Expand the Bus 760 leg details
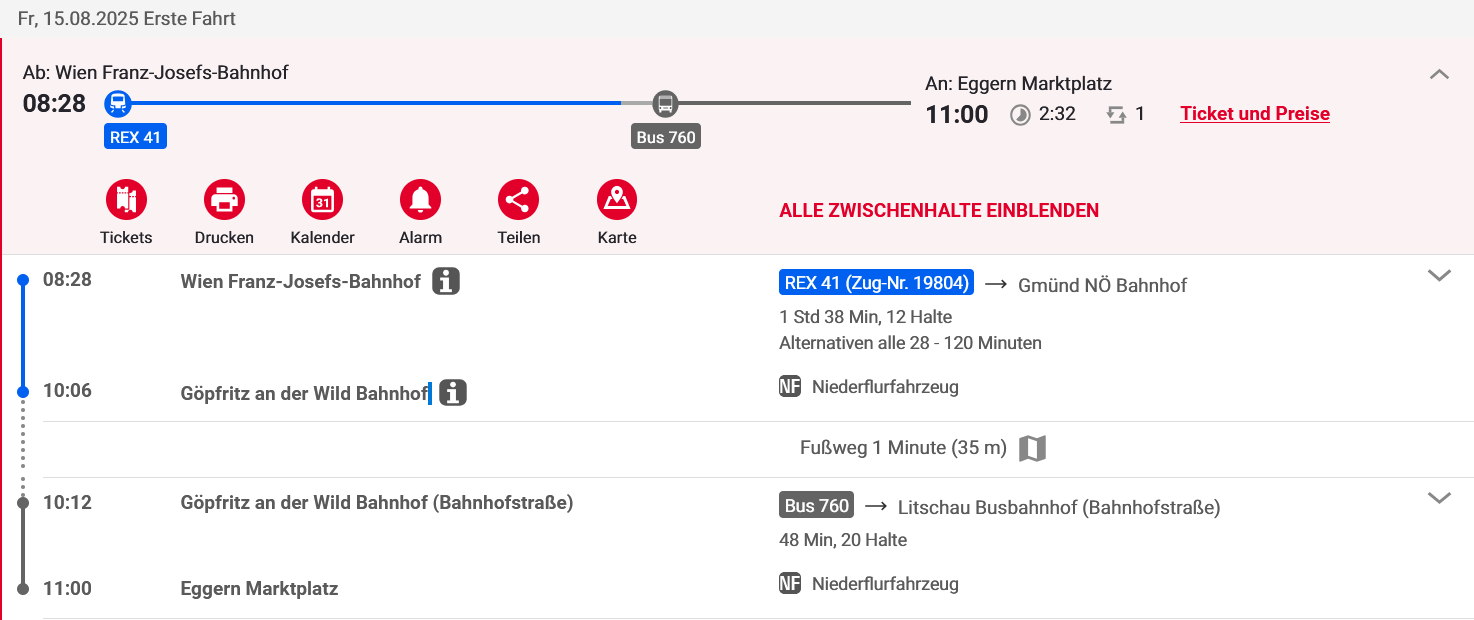Viewport: 1474px width, 620px height. (x=1439, y=498)
